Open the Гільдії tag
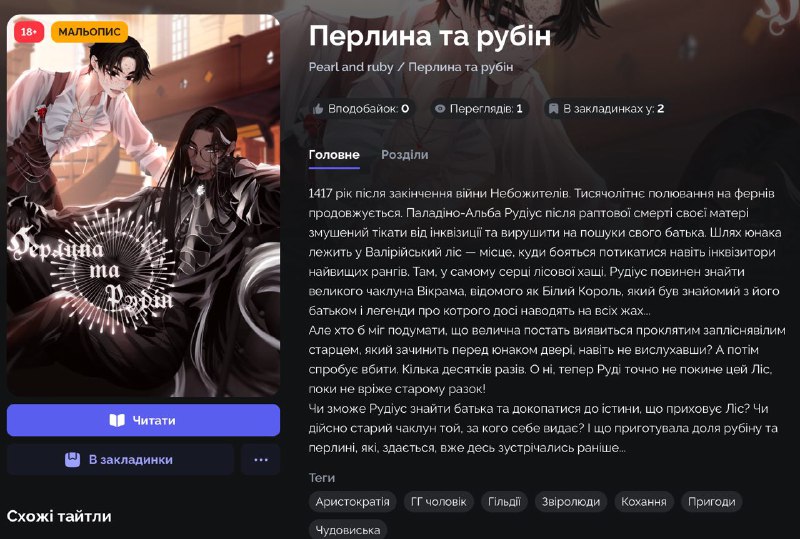 [504, 502]
